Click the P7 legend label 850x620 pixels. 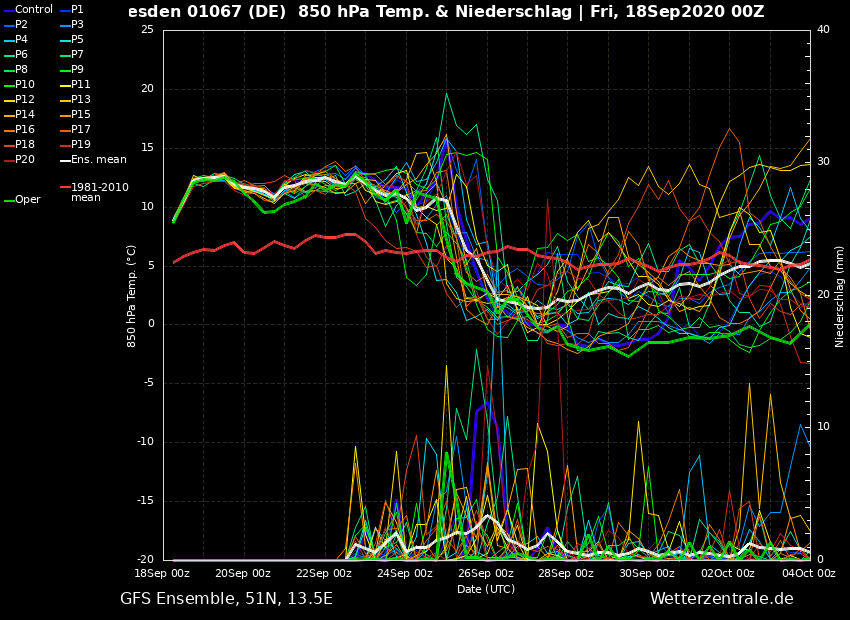pos(77,54)
